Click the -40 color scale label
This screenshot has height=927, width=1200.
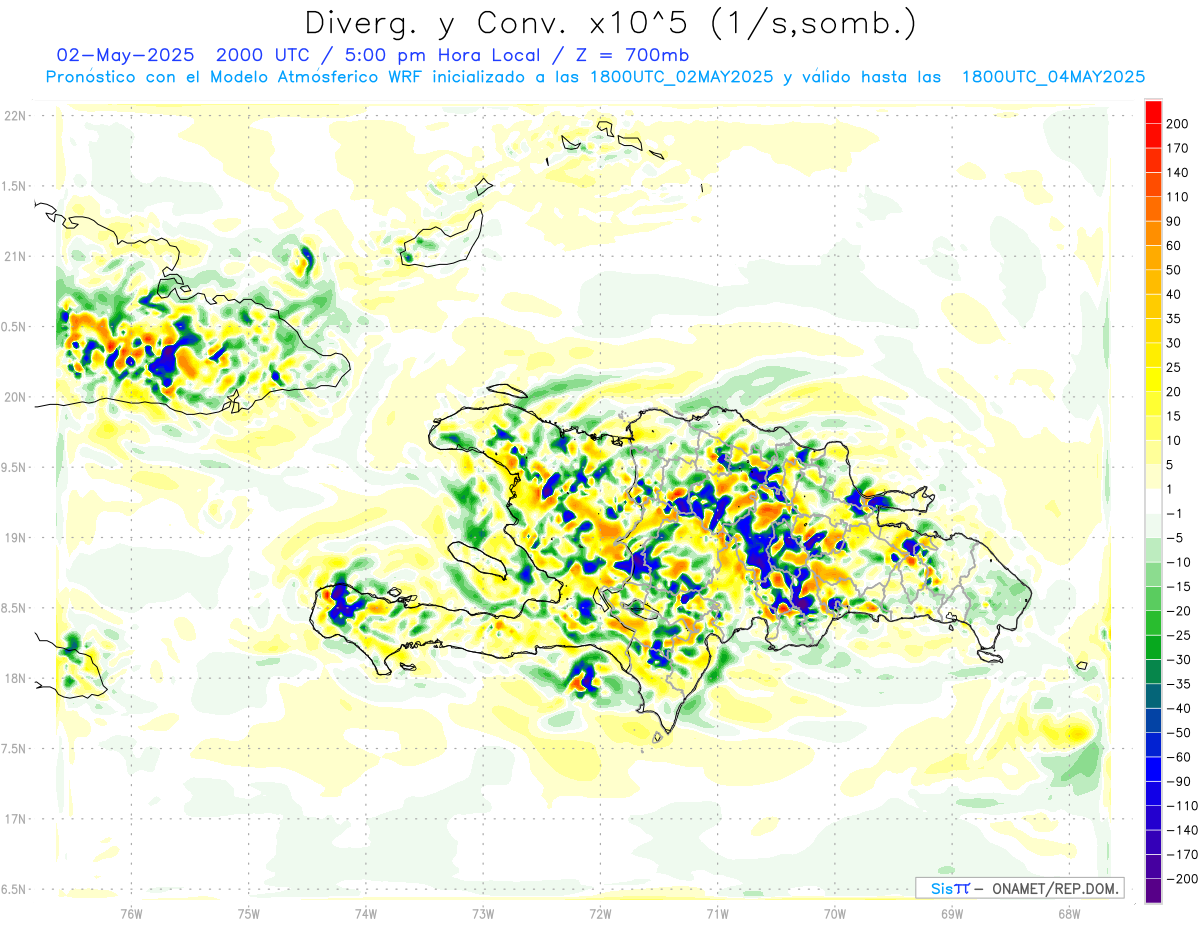coord(1178,708)
